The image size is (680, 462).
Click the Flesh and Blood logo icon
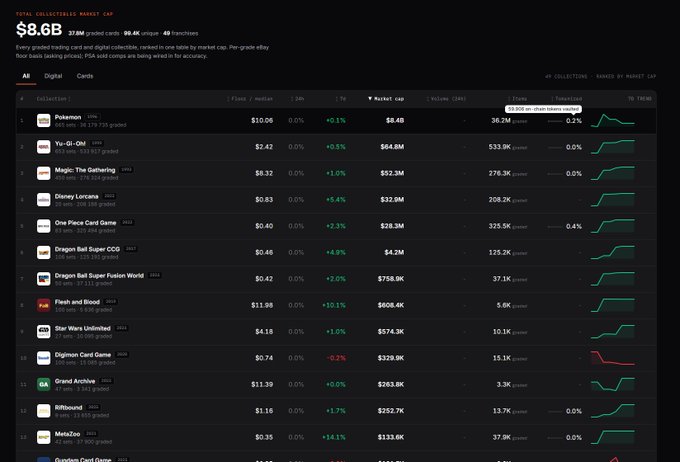pyautogui.click(x=43, y=305)
